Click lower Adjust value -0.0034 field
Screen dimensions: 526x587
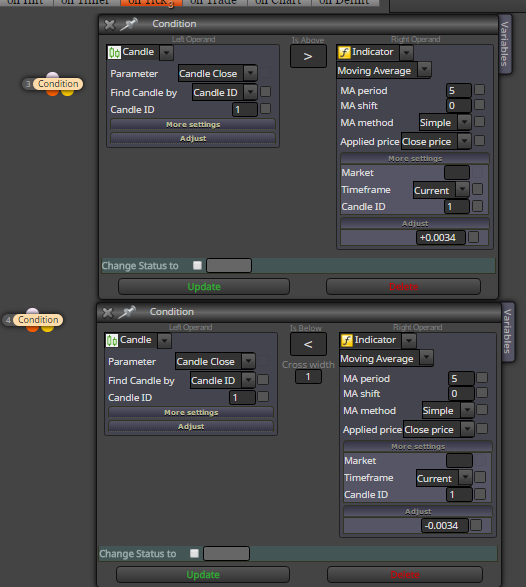click(x=445, y=525)
